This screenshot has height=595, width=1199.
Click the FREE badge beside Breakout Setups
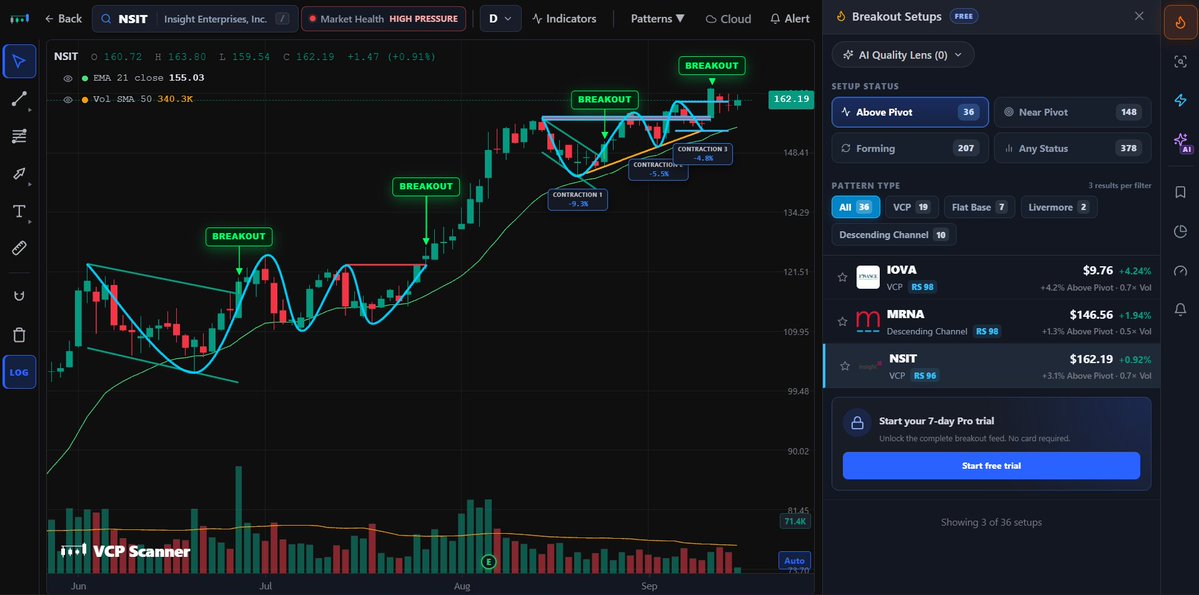point(963,16)
